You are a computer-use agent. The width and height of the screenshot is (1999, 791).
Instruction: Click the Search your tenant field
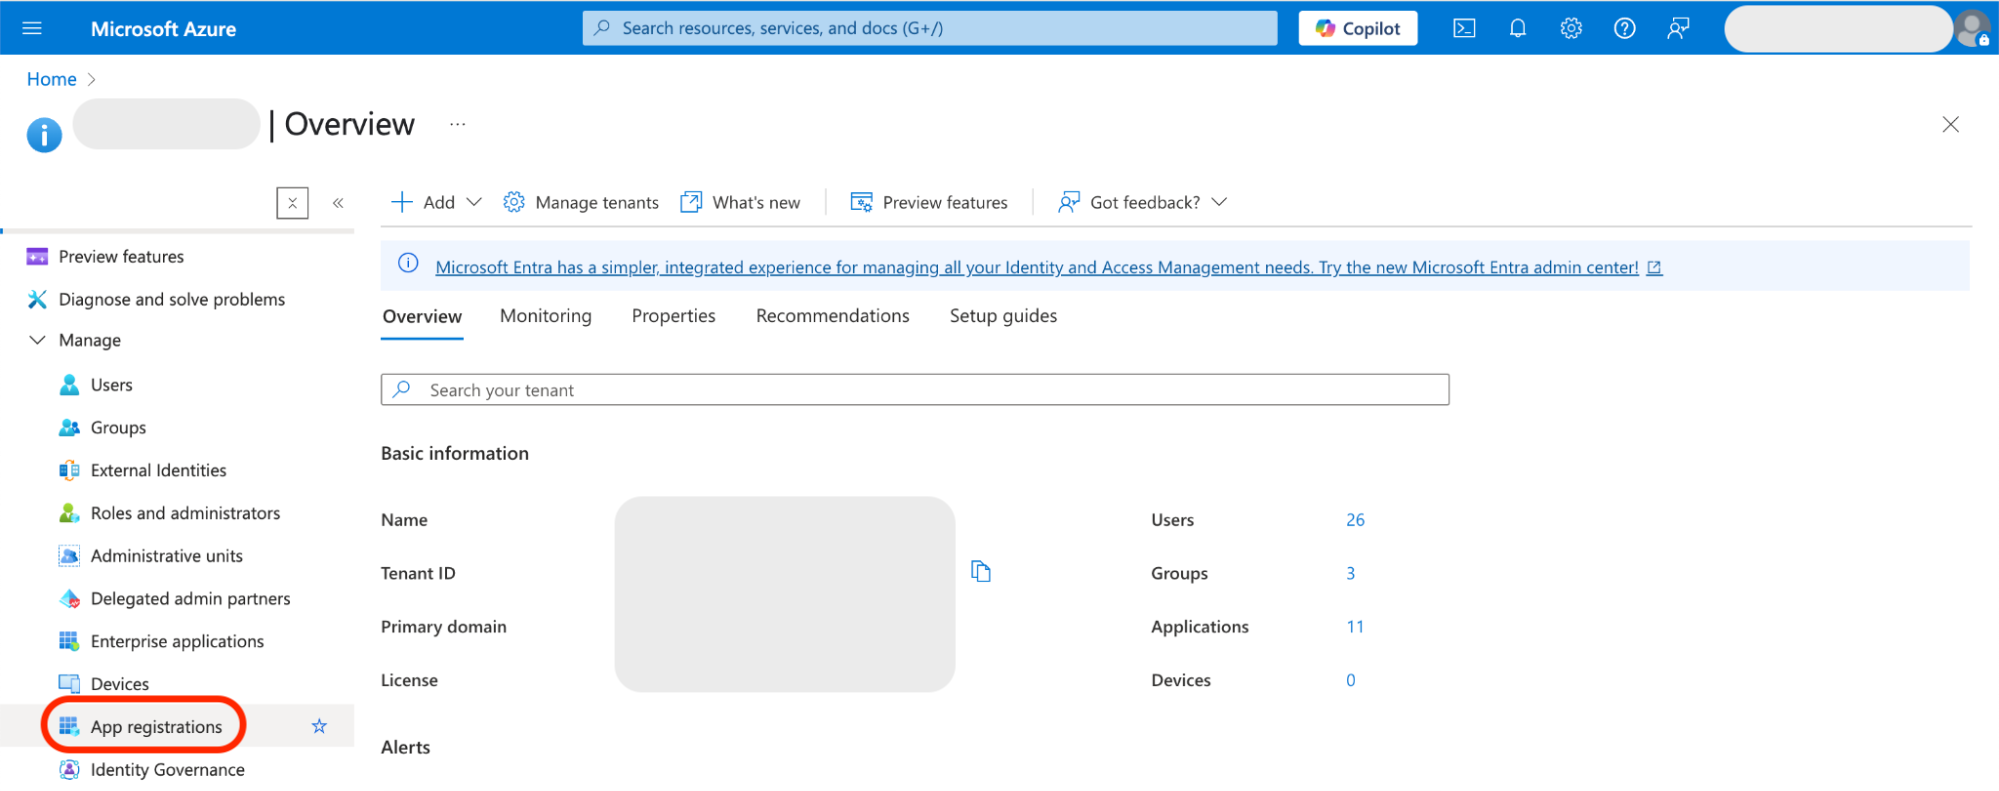[915, 390]
